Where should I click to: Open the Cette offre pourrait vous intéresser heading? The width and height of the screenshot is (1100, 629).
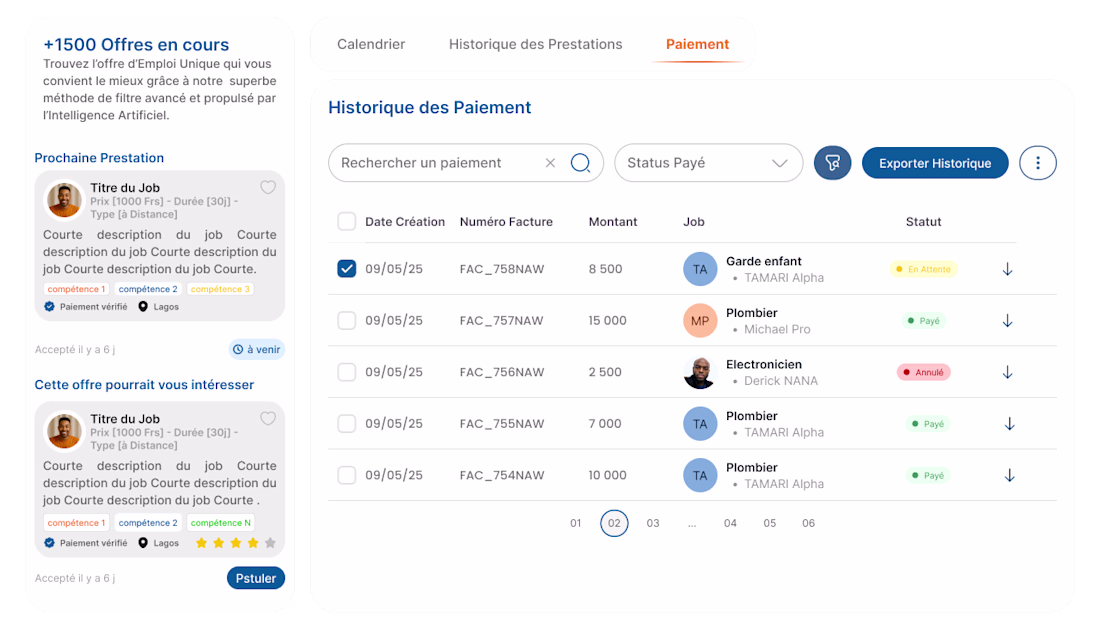[144, 384]
